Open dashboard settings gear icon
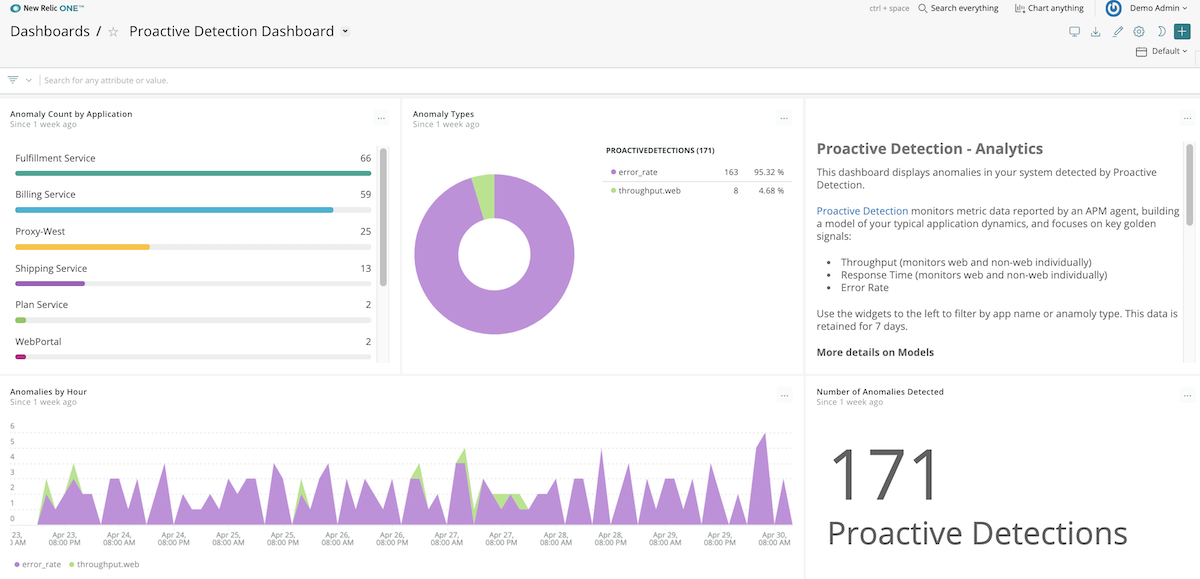The width and height of the screenshot is (1200, 579). [1139, 32]
